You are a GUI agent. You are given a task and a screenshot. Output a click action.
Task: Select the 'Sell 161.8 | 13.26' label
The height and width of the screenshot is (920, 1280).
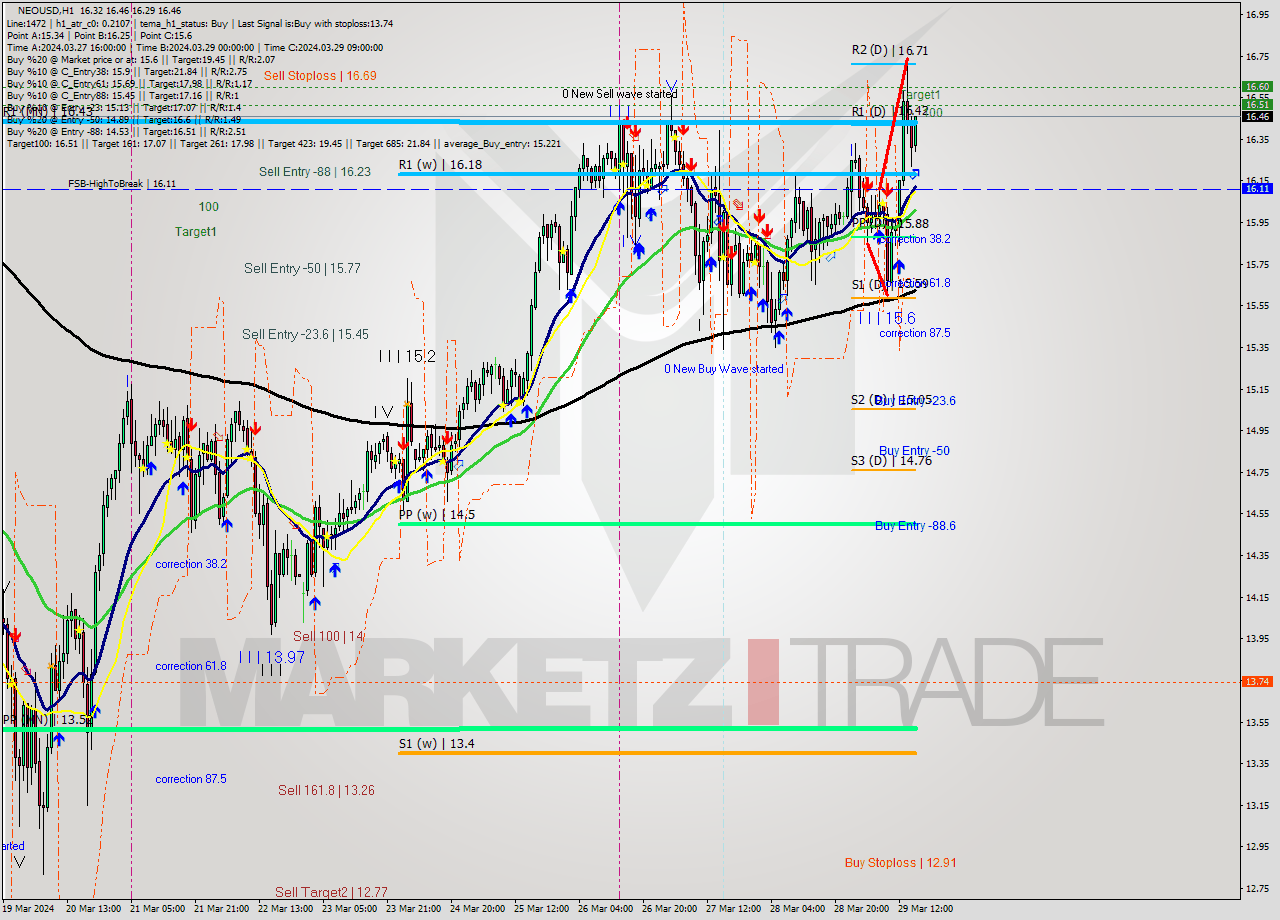click(x=326, y=791)
